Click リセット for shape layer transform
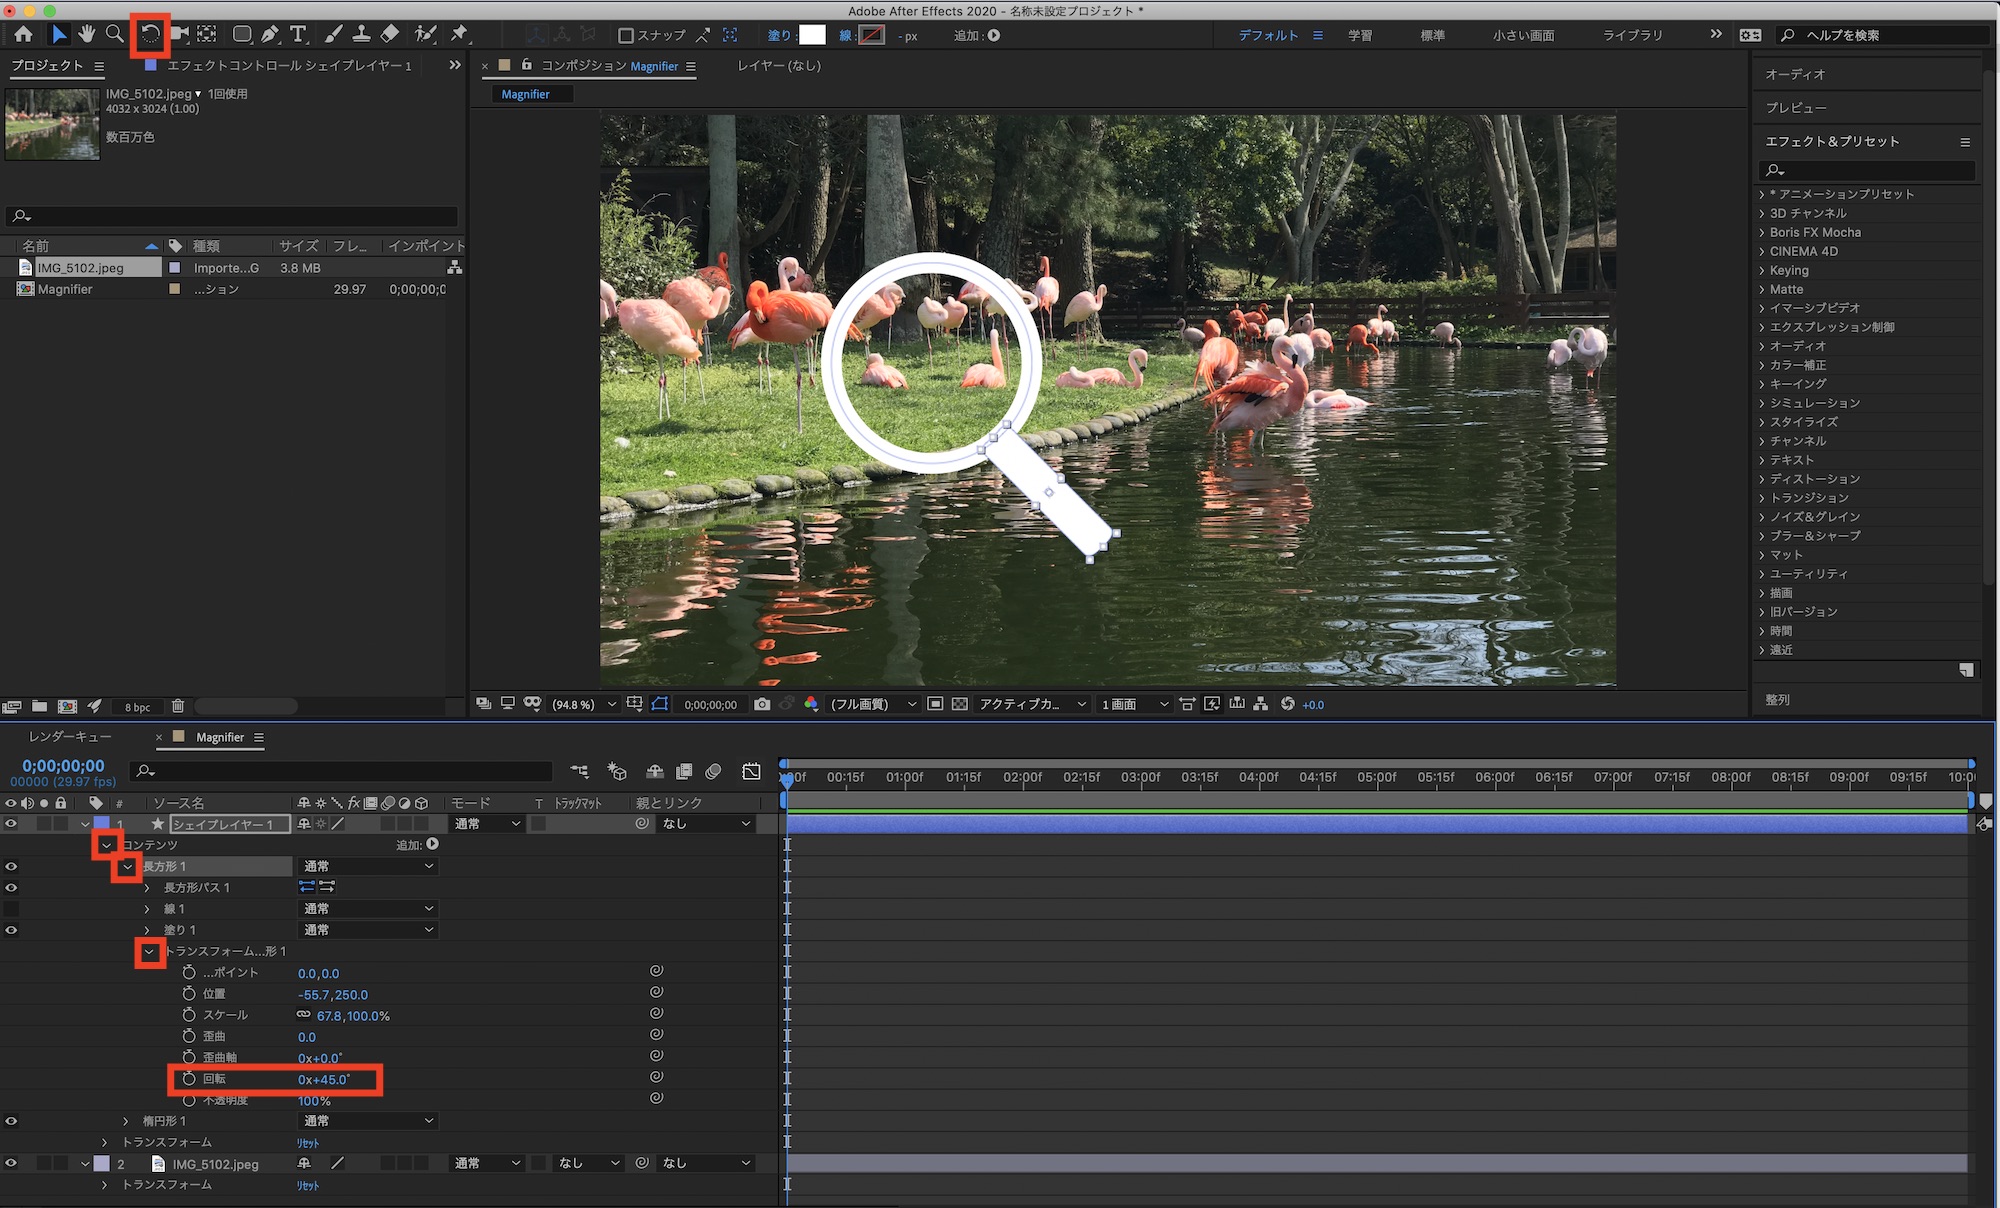Image resolution: width=2000 pixels, height=1208 pixels. tap(308, 1143)
